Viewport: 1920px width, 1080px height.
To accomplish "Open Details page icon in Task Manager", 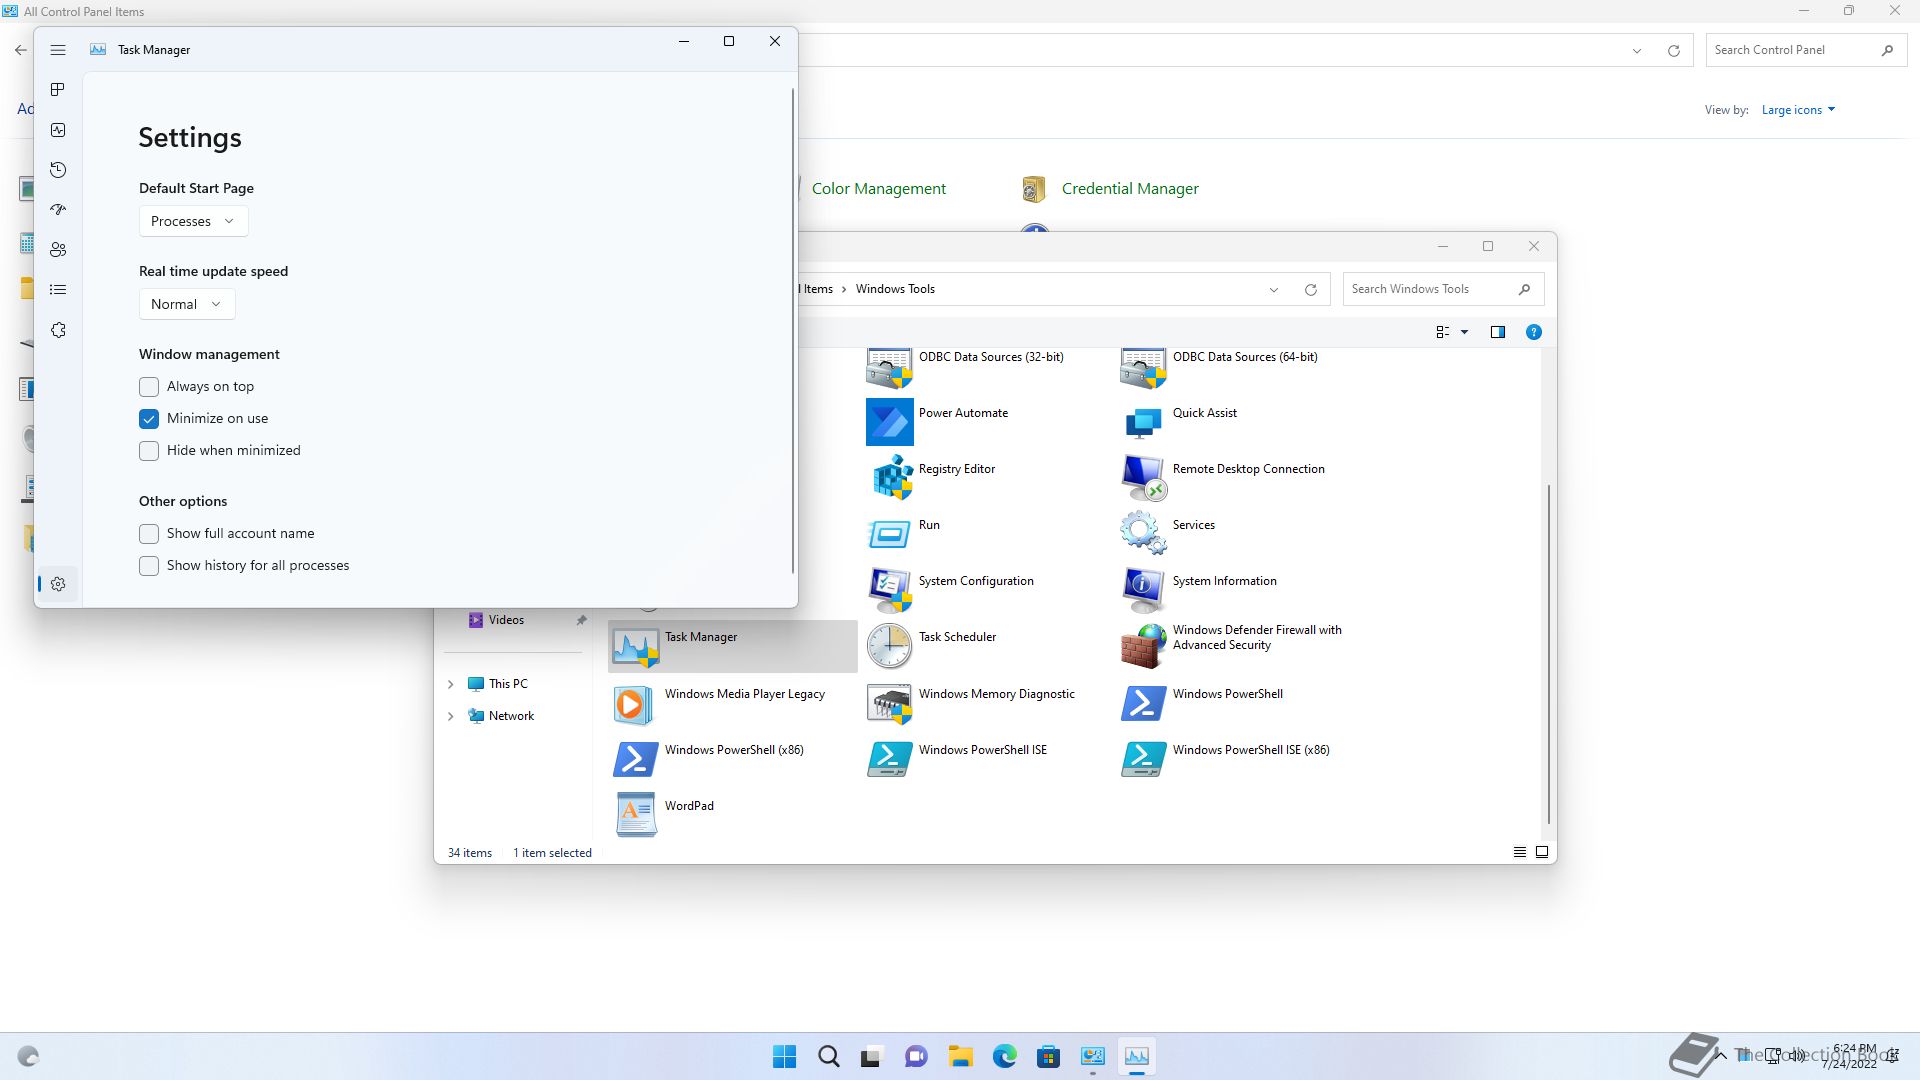I will tap(58, 290).
